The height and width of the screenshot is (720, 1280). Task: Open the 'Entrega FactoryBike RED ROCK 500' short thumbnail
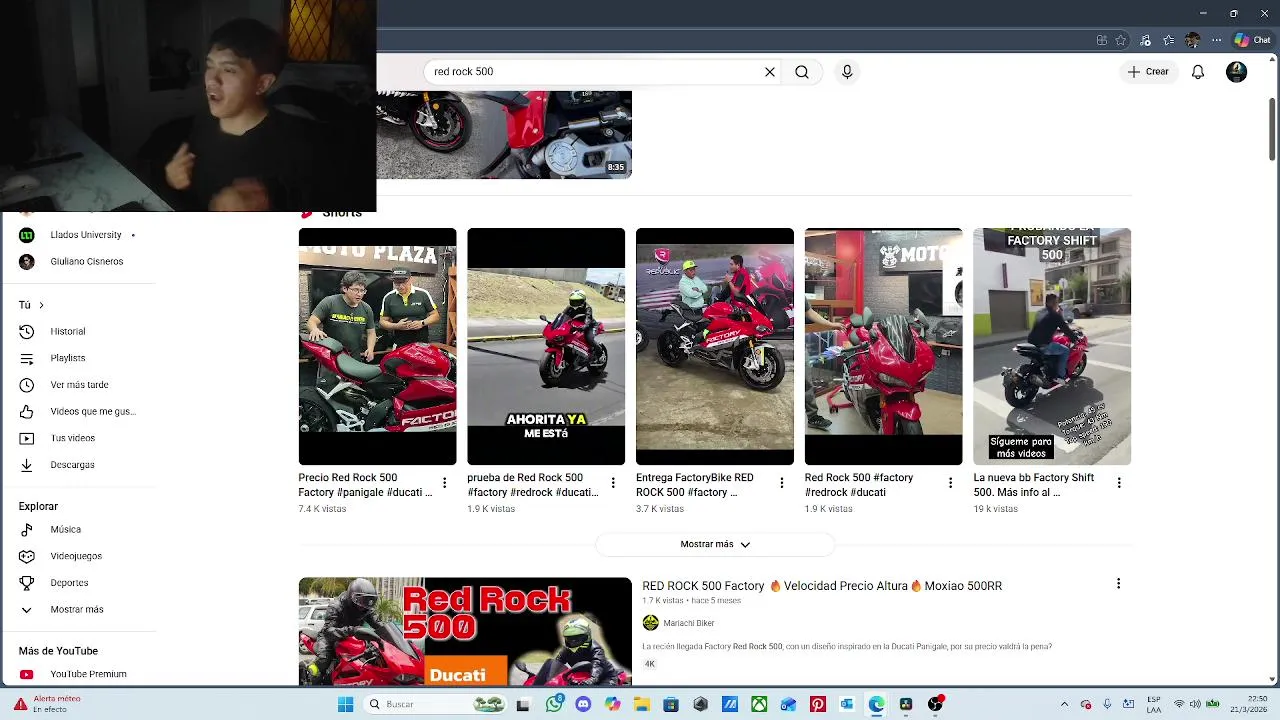point(715,346)
